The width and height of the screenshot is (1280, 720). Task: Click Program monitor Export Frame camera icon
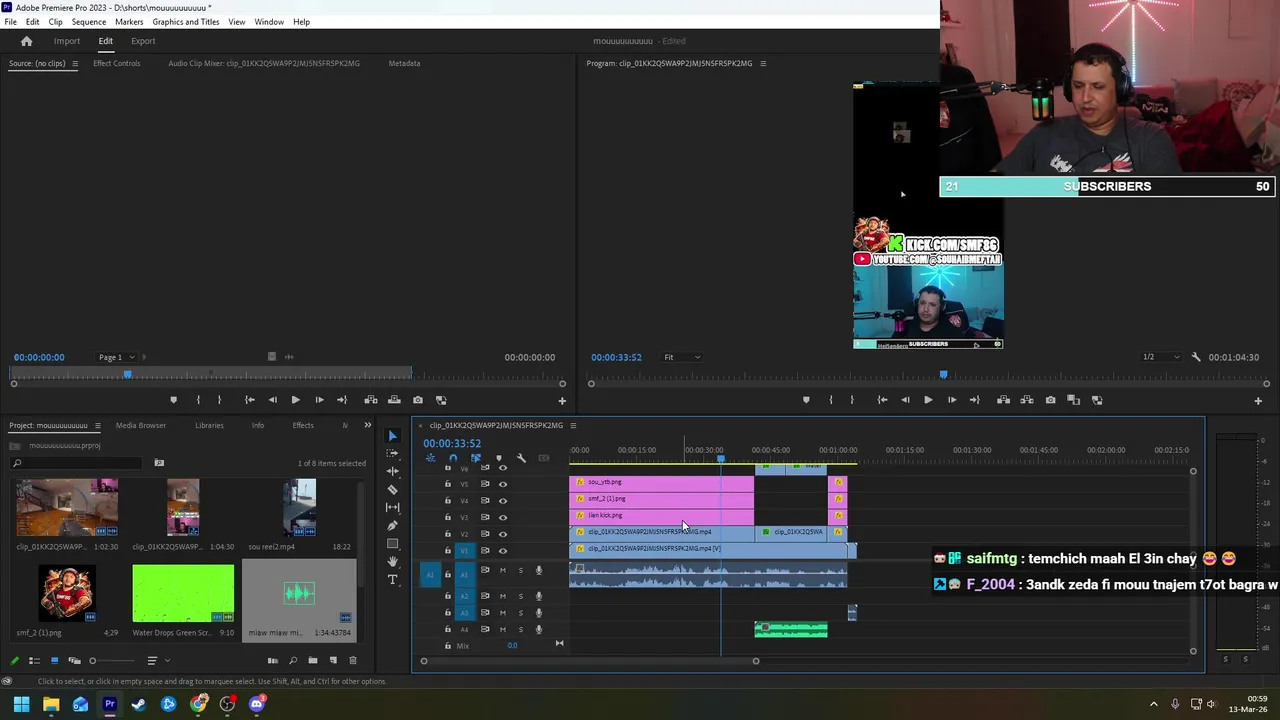coord(1050,400)
